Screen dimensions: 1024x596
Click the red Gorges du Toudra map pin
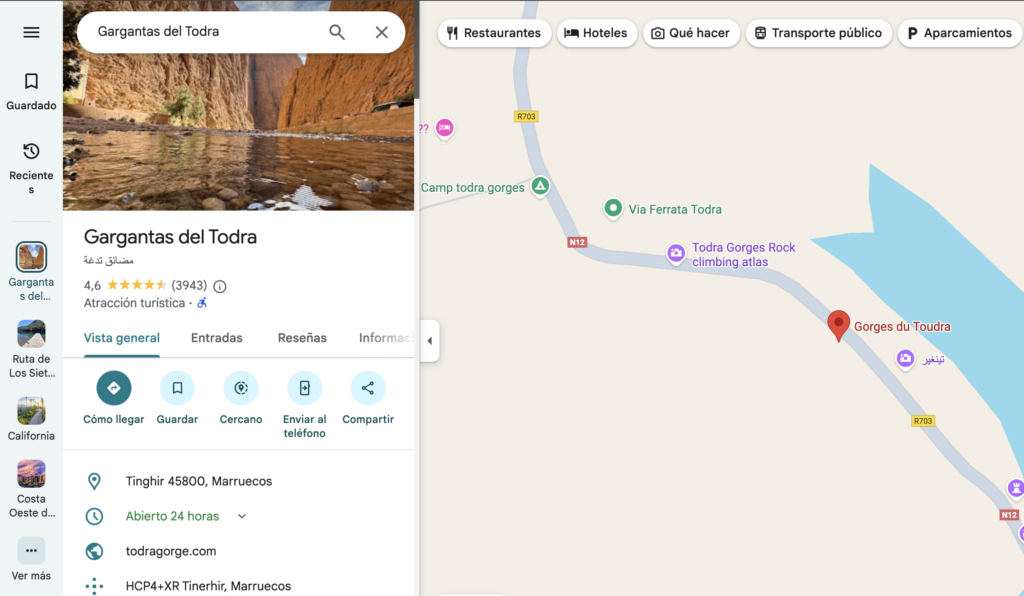pos(839,325)
